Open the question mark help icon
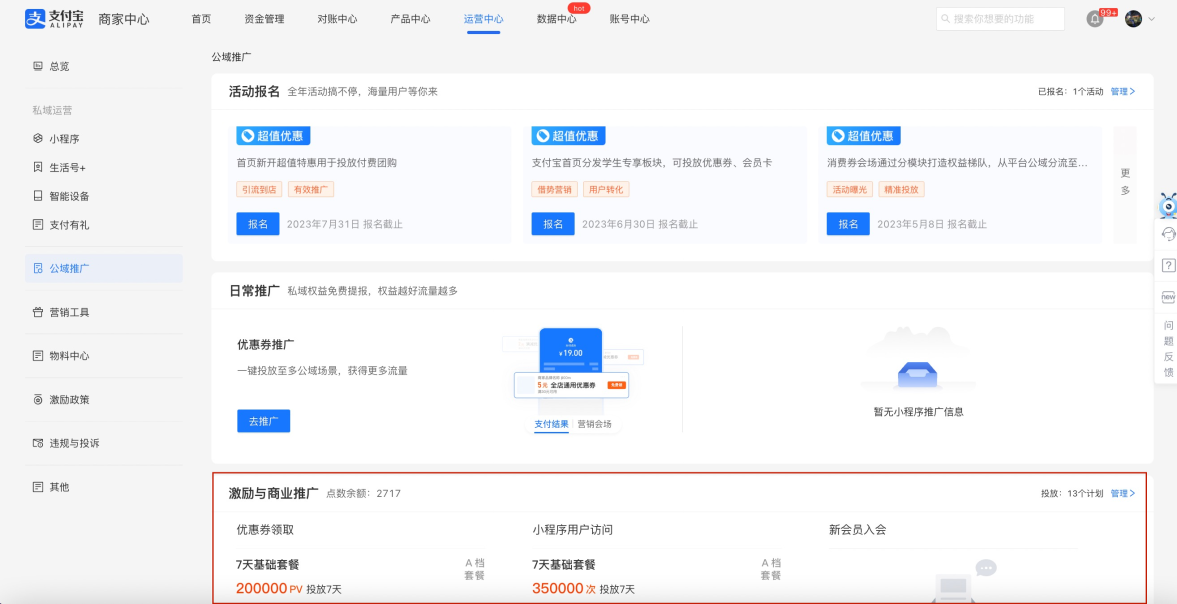 [1168, 265]
